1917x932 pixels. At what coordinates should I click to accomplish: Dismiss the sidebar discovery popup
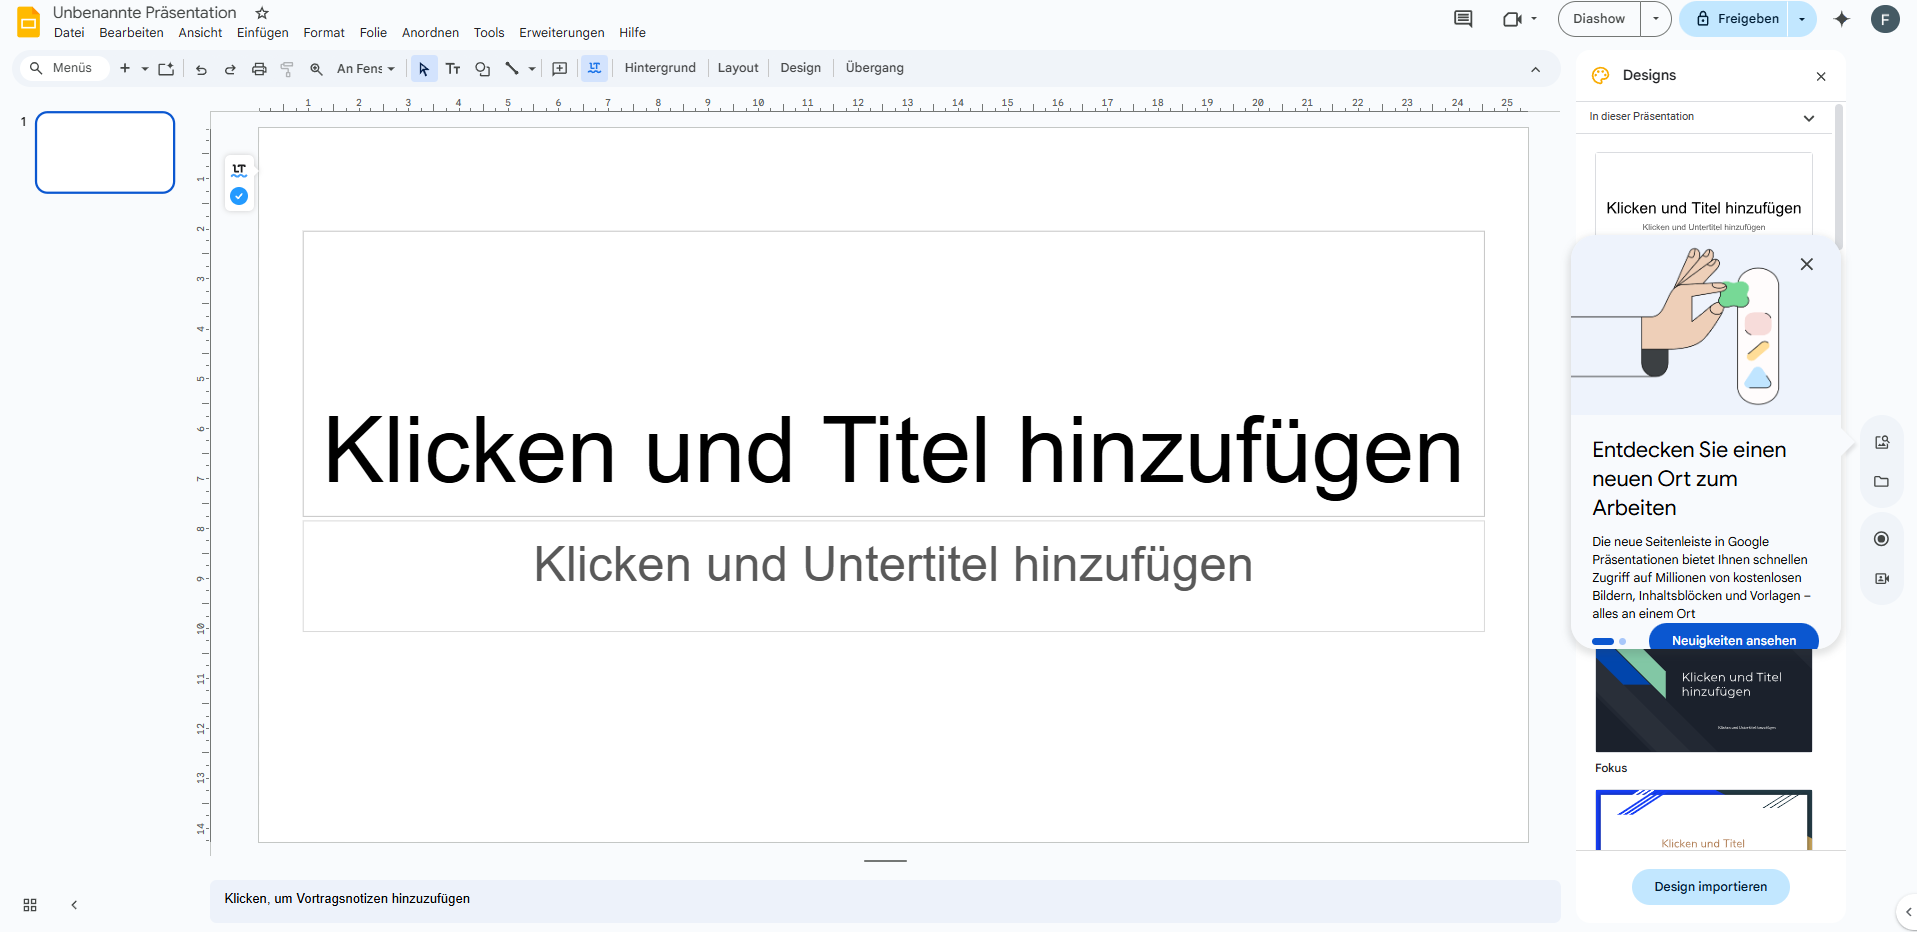(x=1806, y=265)
